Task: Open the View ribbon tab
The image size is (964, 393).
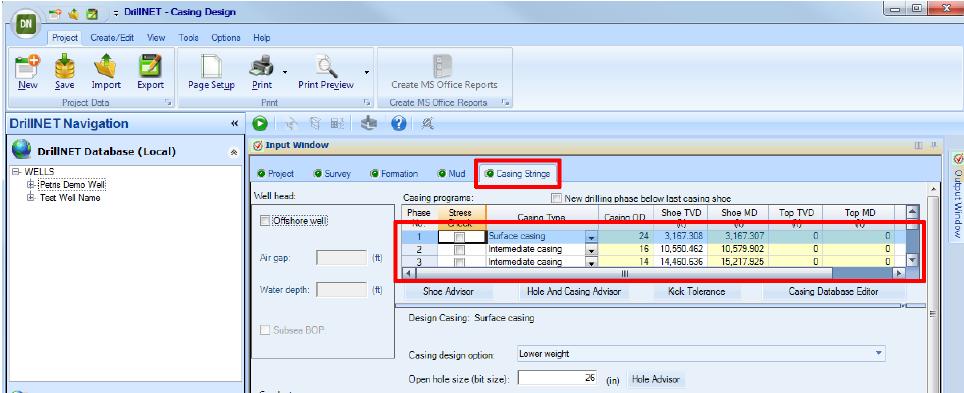Action: pos(156,38)
